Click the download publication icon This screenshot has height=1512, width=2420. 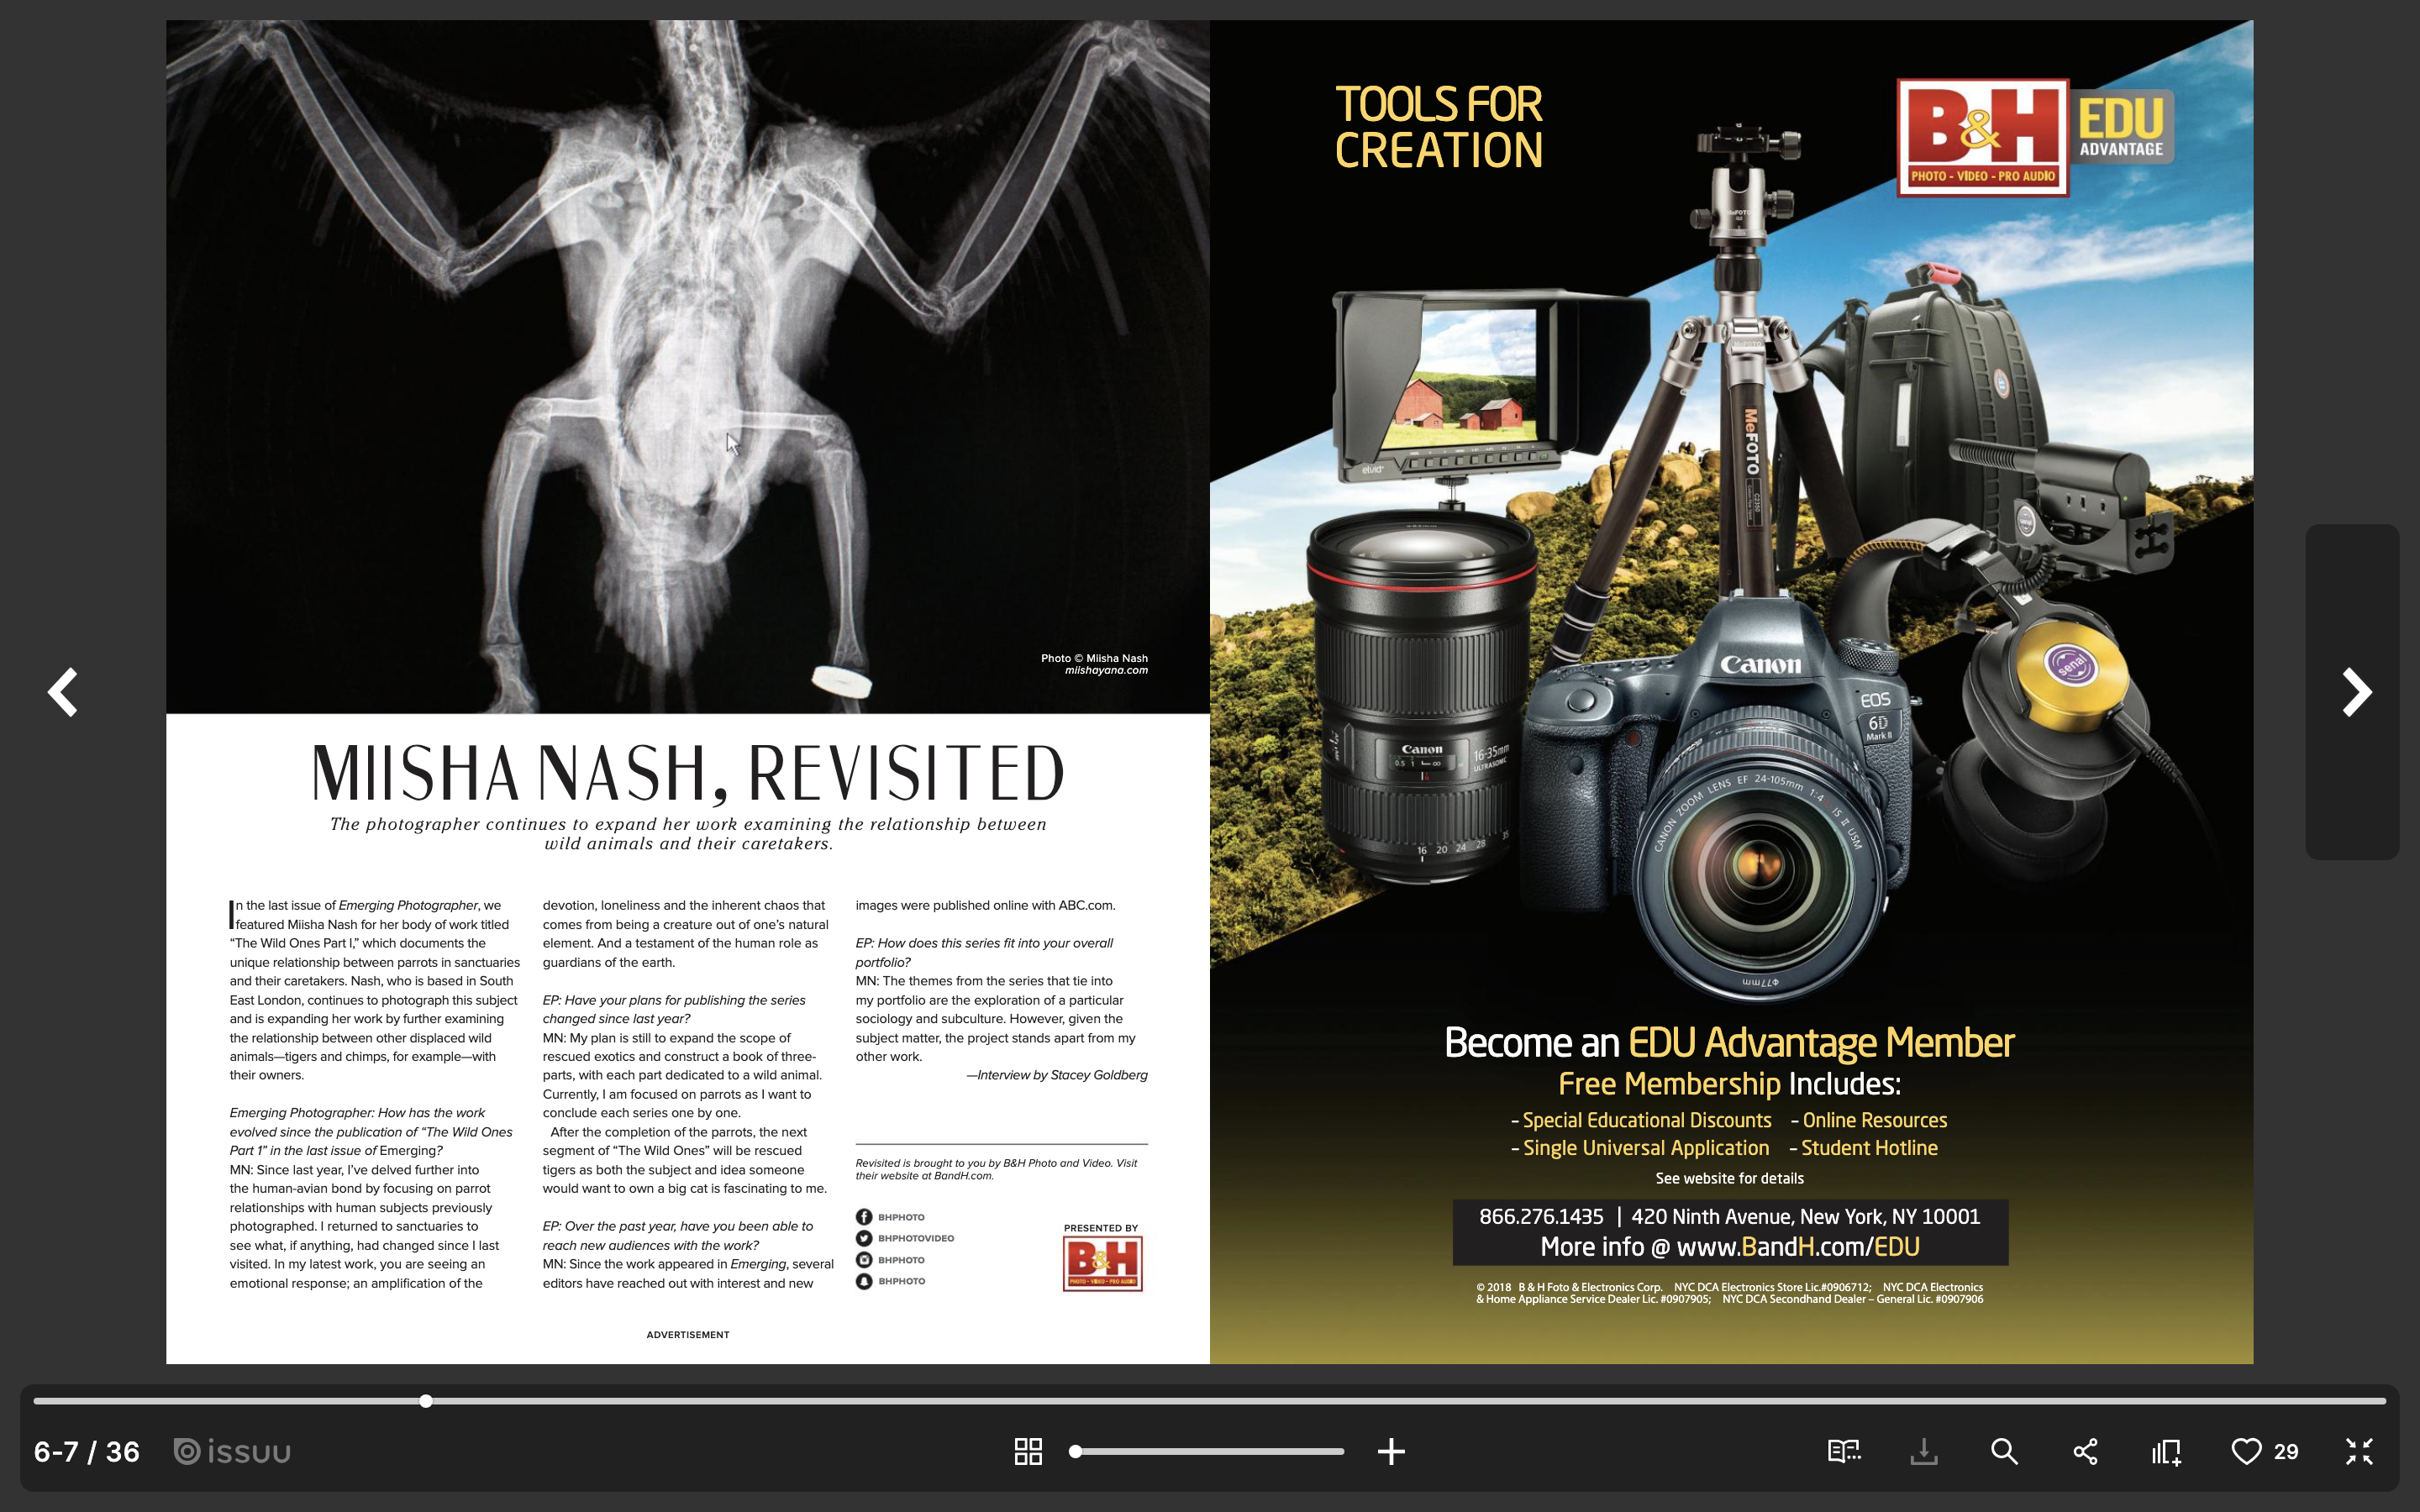tap(1924, 1451)
